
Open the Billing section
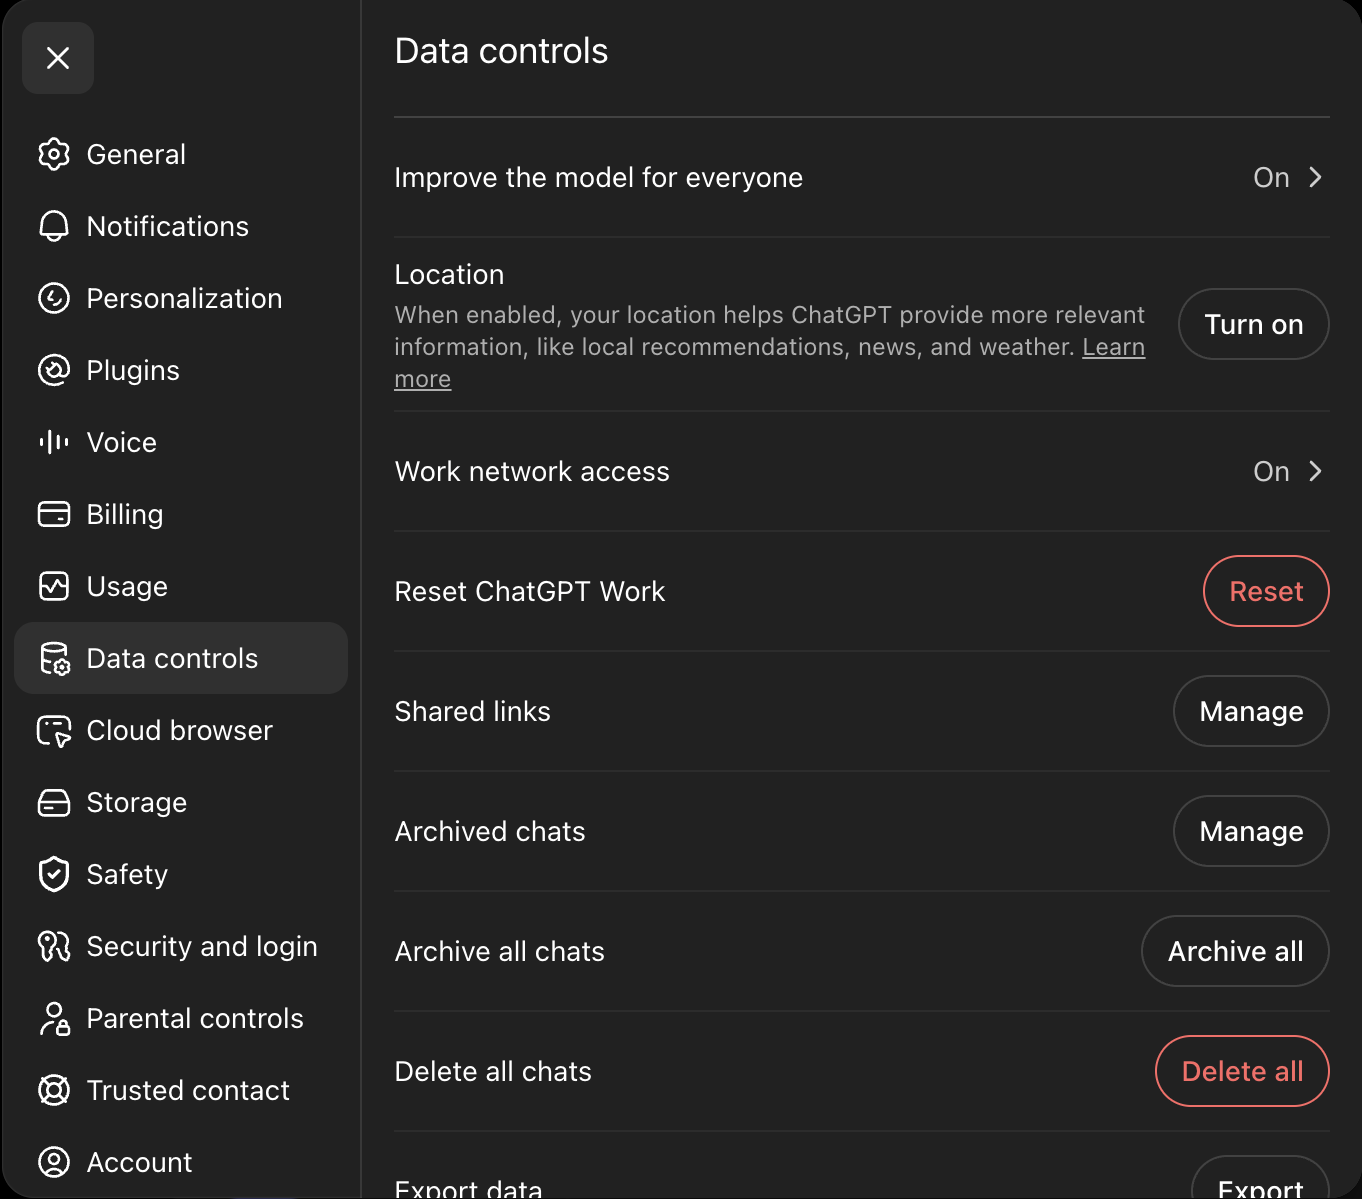click(x=181, y=514)
